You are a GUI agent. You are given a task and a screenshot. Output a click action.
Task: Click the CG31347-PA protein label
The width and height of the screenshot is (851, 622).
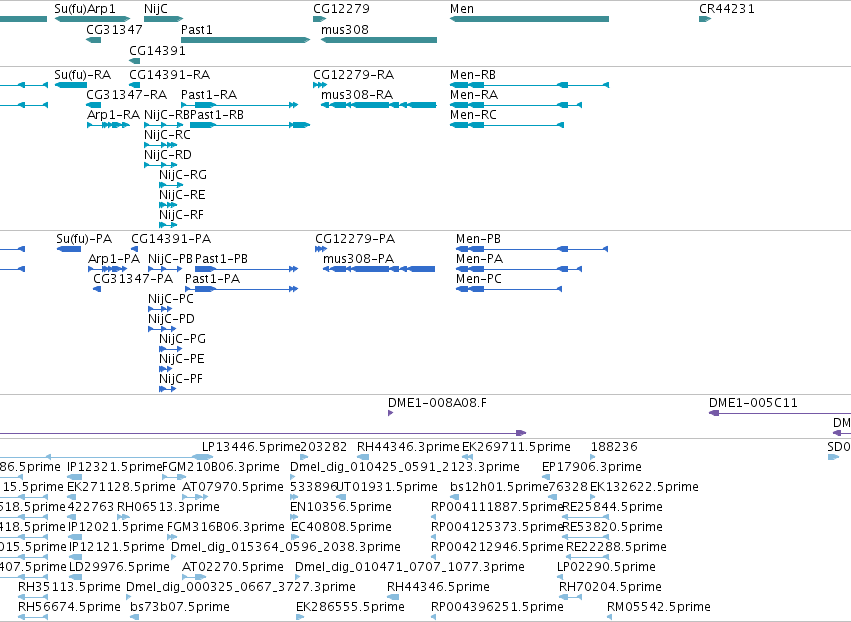click(x=133, y=278)
